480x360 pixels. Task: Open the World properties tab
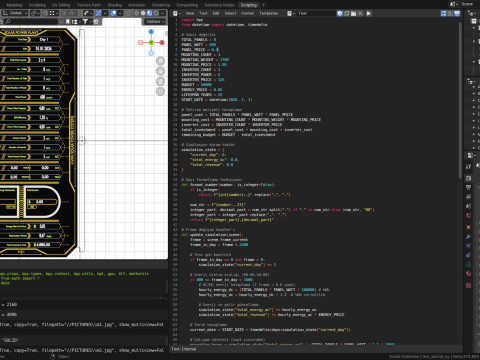pyautogui.click(x=468, y=216)
